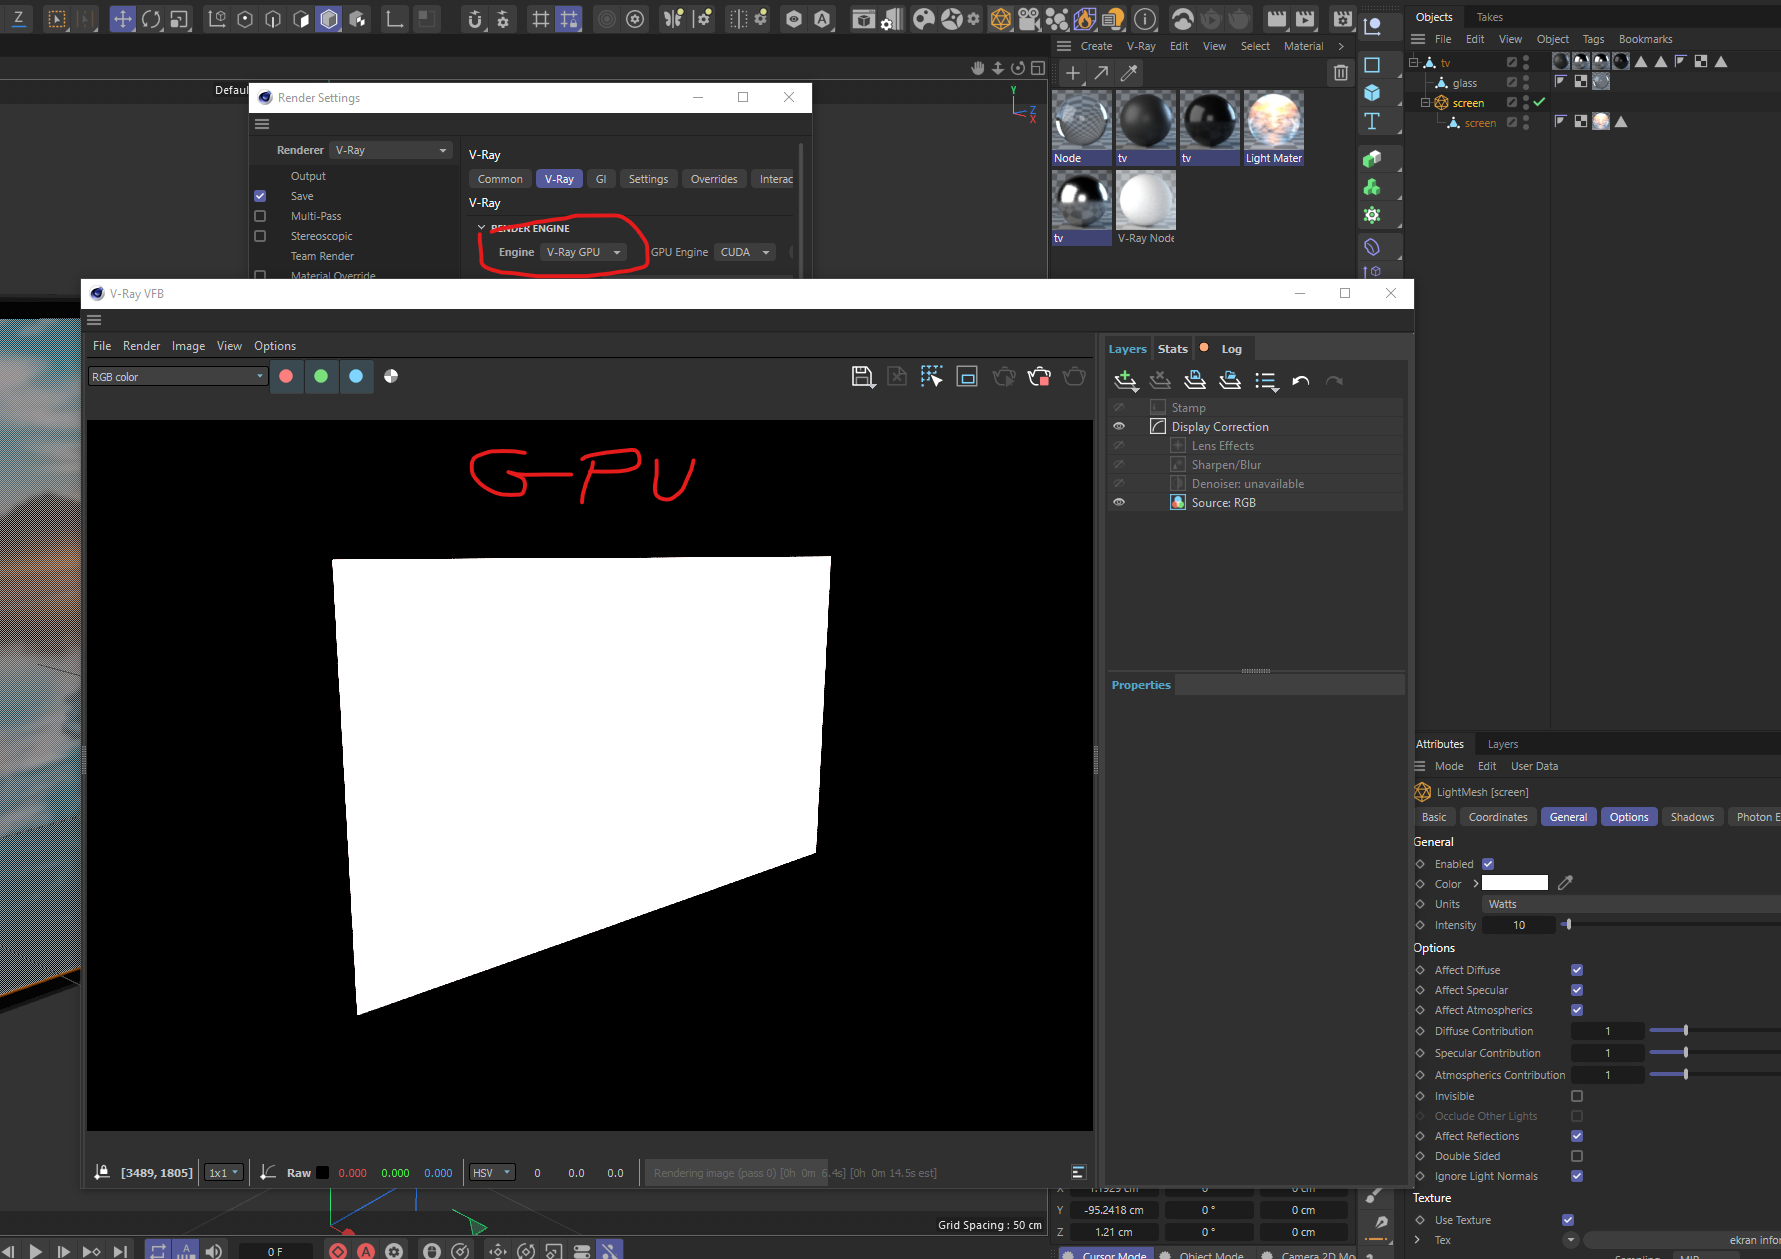Click the save image icon in VFB

click(x=862, y=376)
